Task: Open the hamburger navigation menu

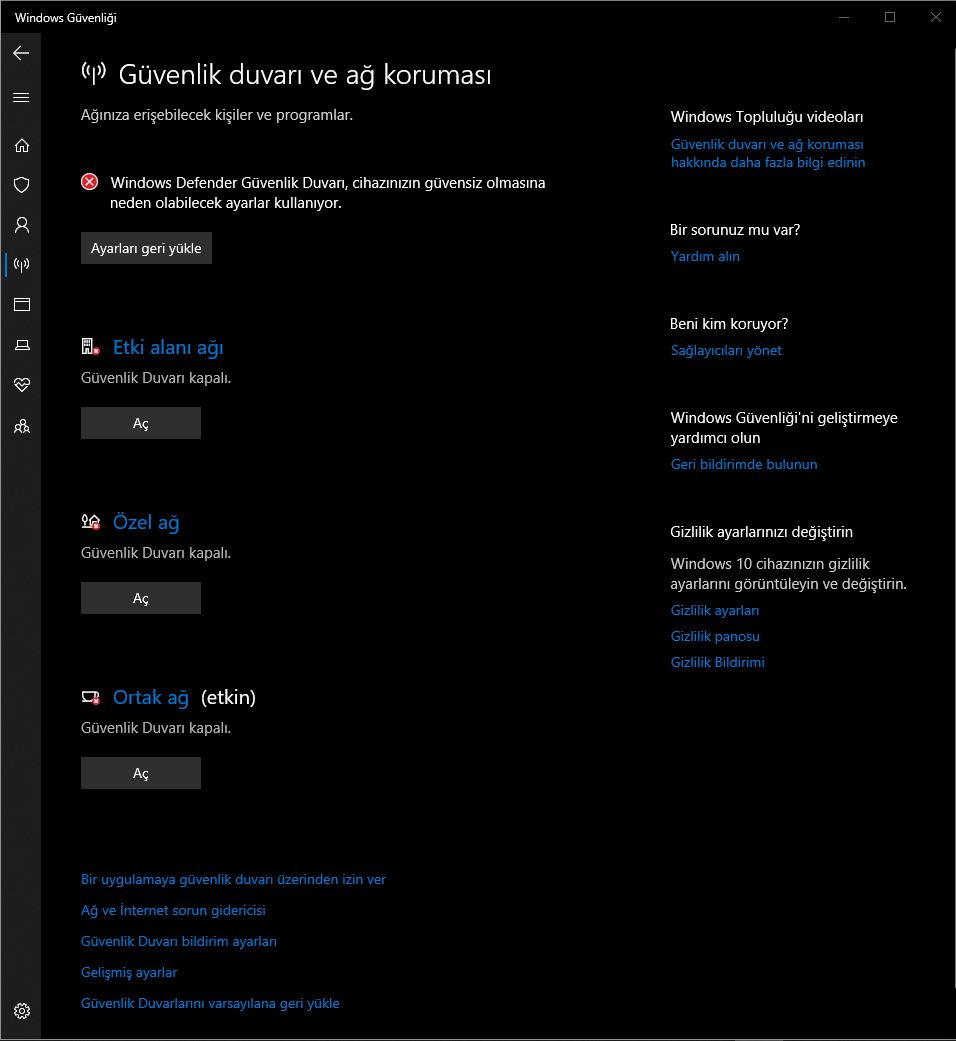Action: [x=21, y=98]
